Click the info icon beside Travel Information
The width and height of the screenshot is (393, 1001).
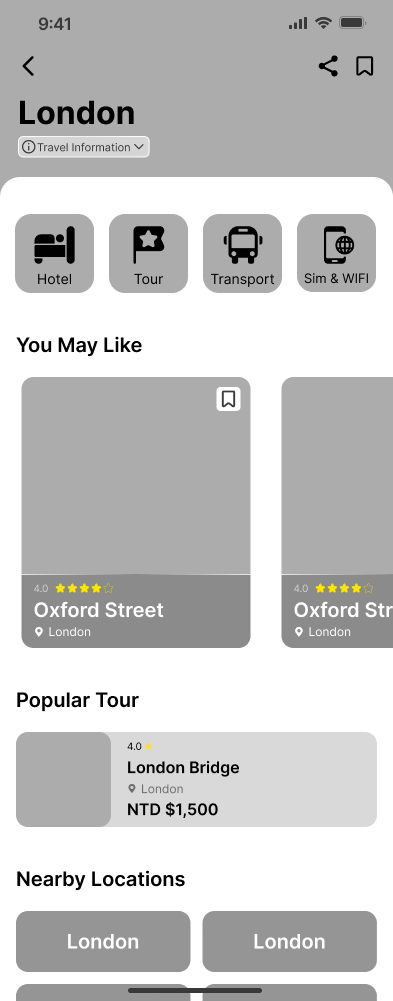[29, 147]
